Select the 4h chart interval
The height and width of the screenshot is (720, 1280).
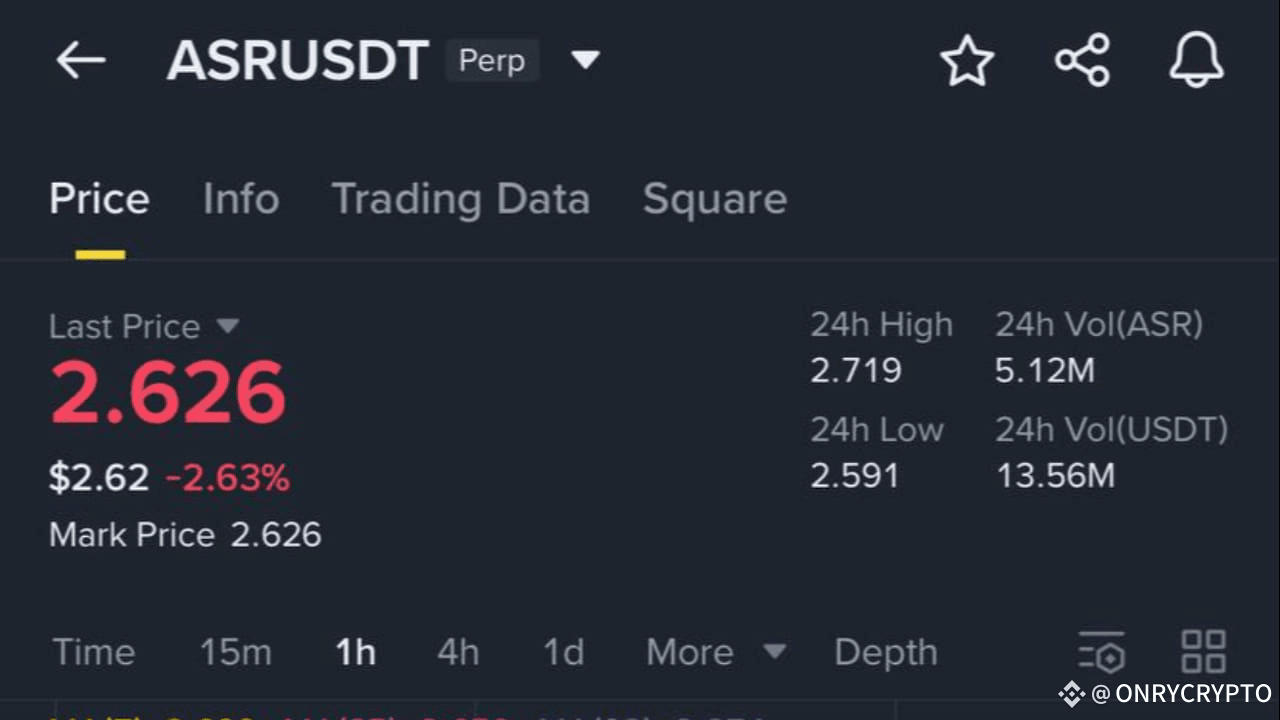[458, 652]
